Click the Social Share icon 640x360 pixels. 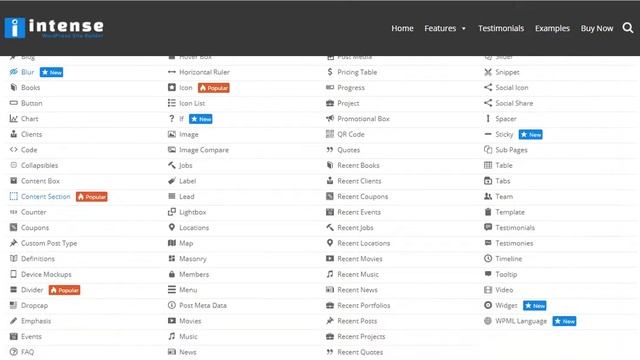pos(488,103)
